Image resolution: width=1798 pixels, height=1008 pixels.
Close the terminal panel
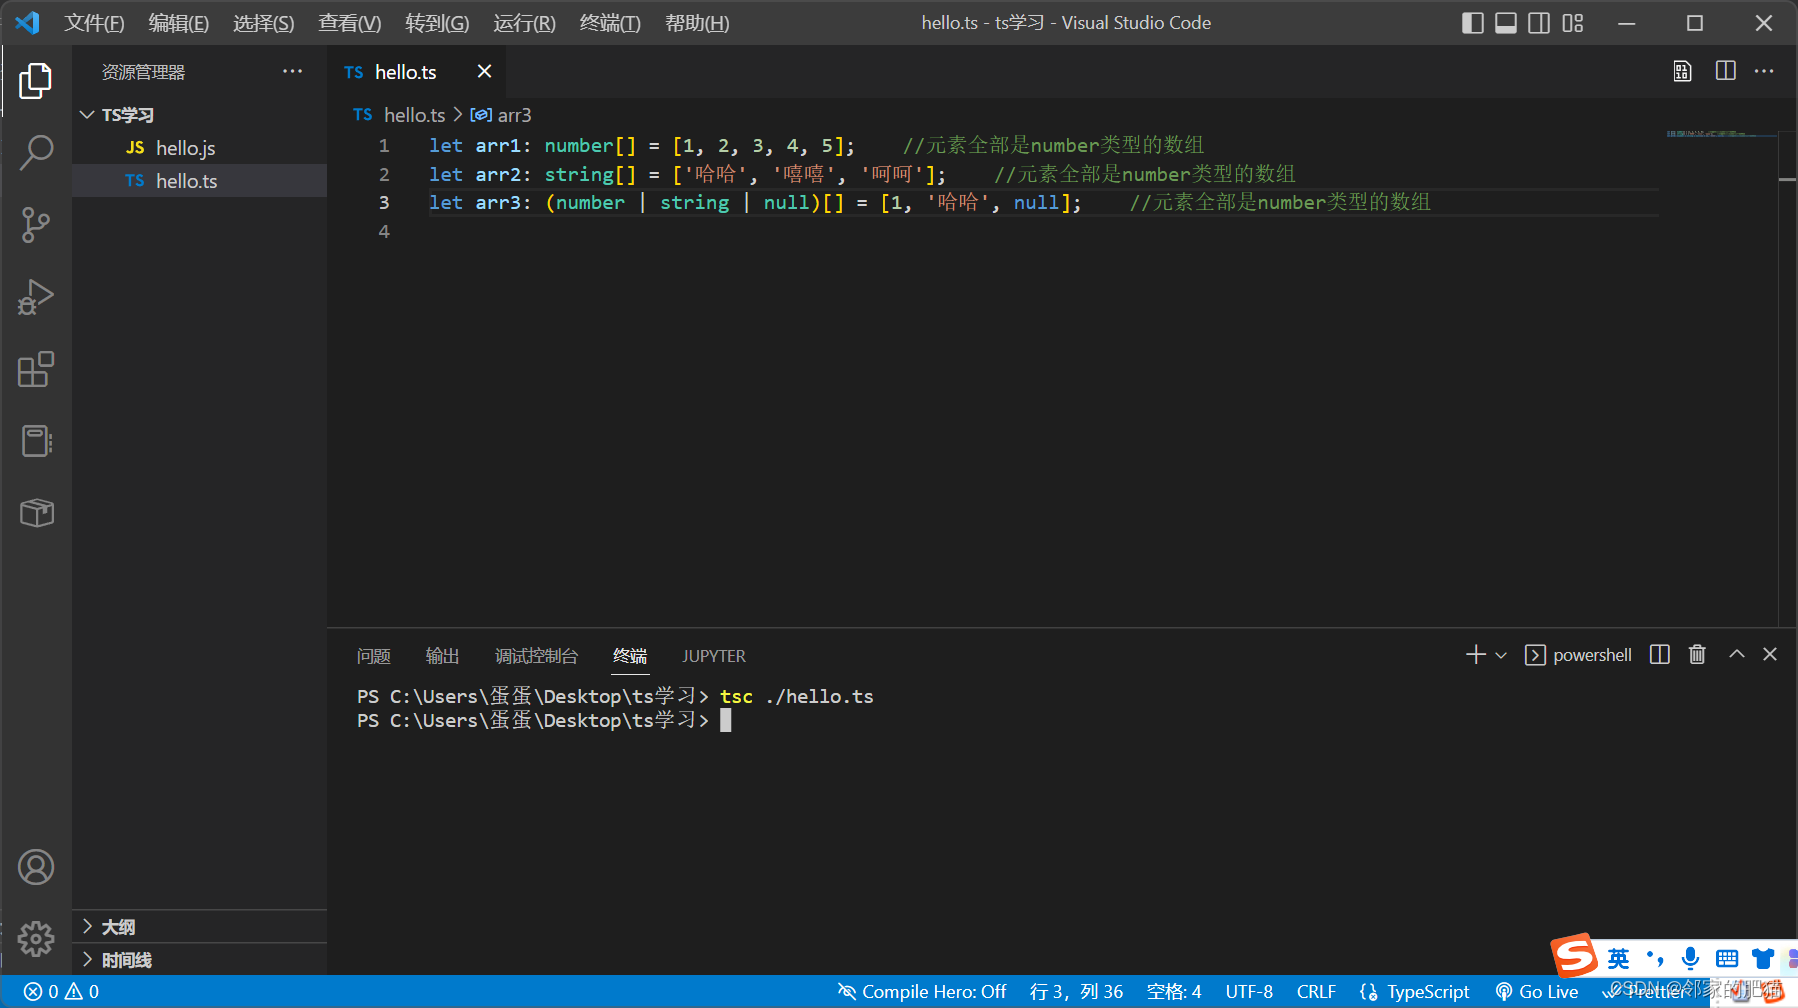click(x=1770, y=654)
